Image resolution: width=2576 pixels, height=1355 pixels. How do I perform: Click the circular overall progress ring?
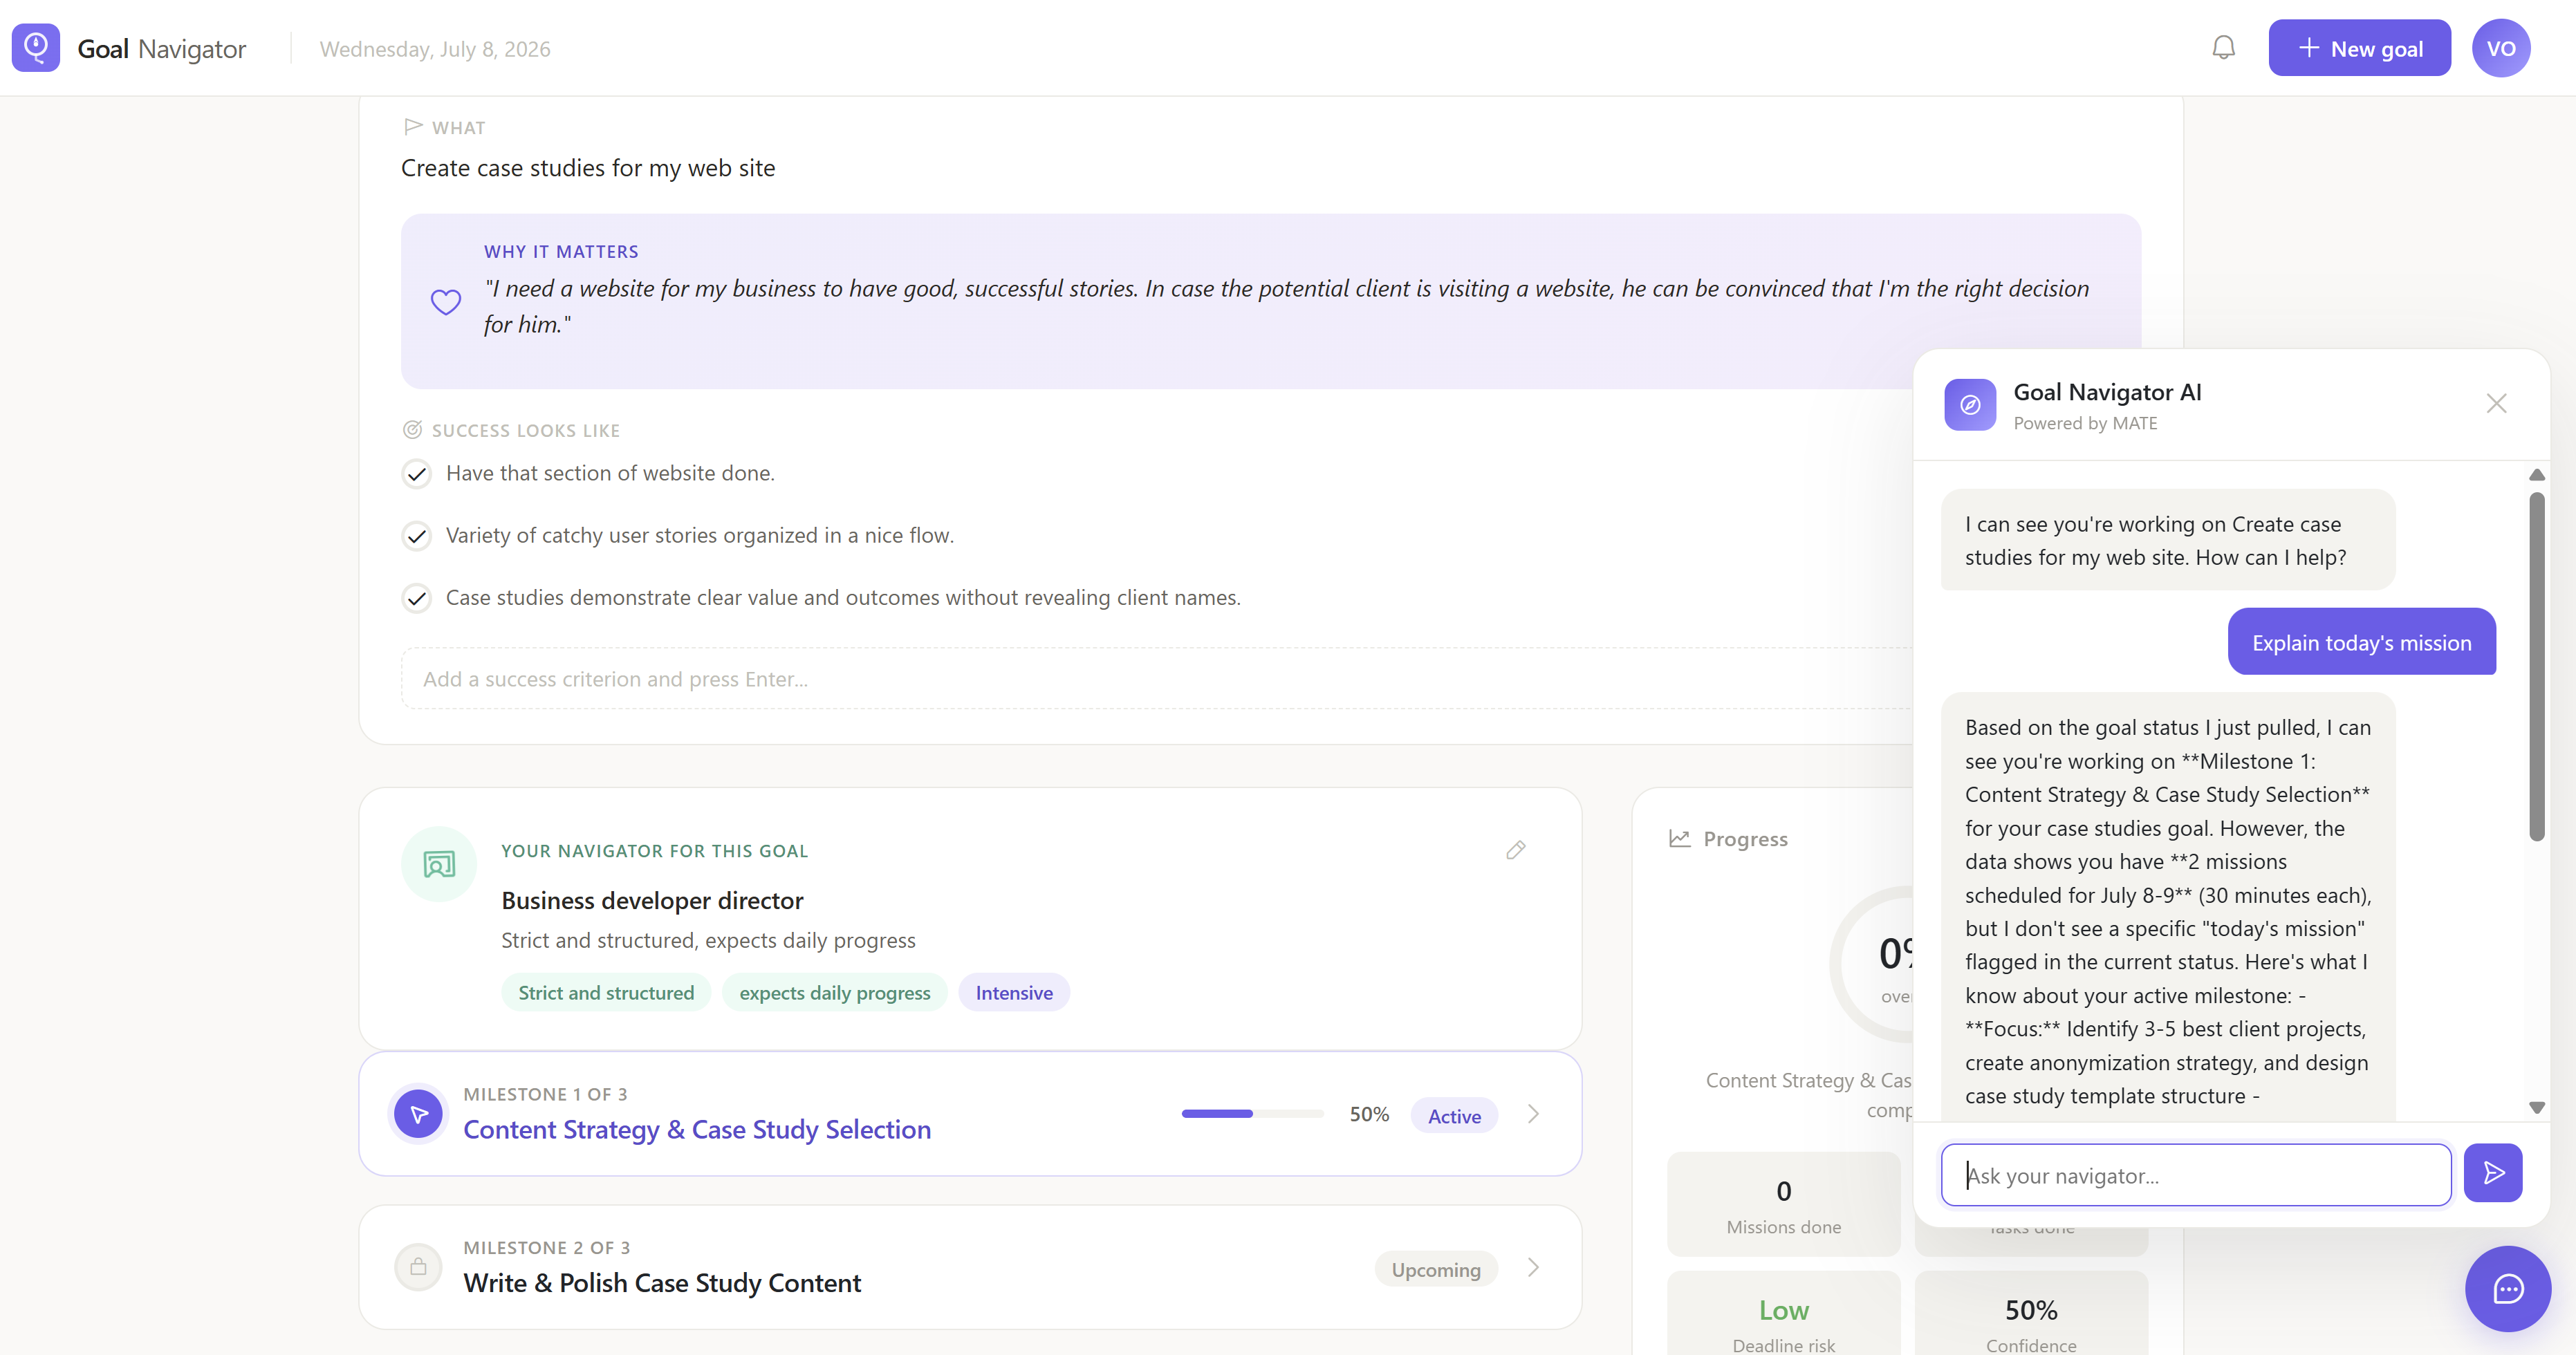point(1871,965)
